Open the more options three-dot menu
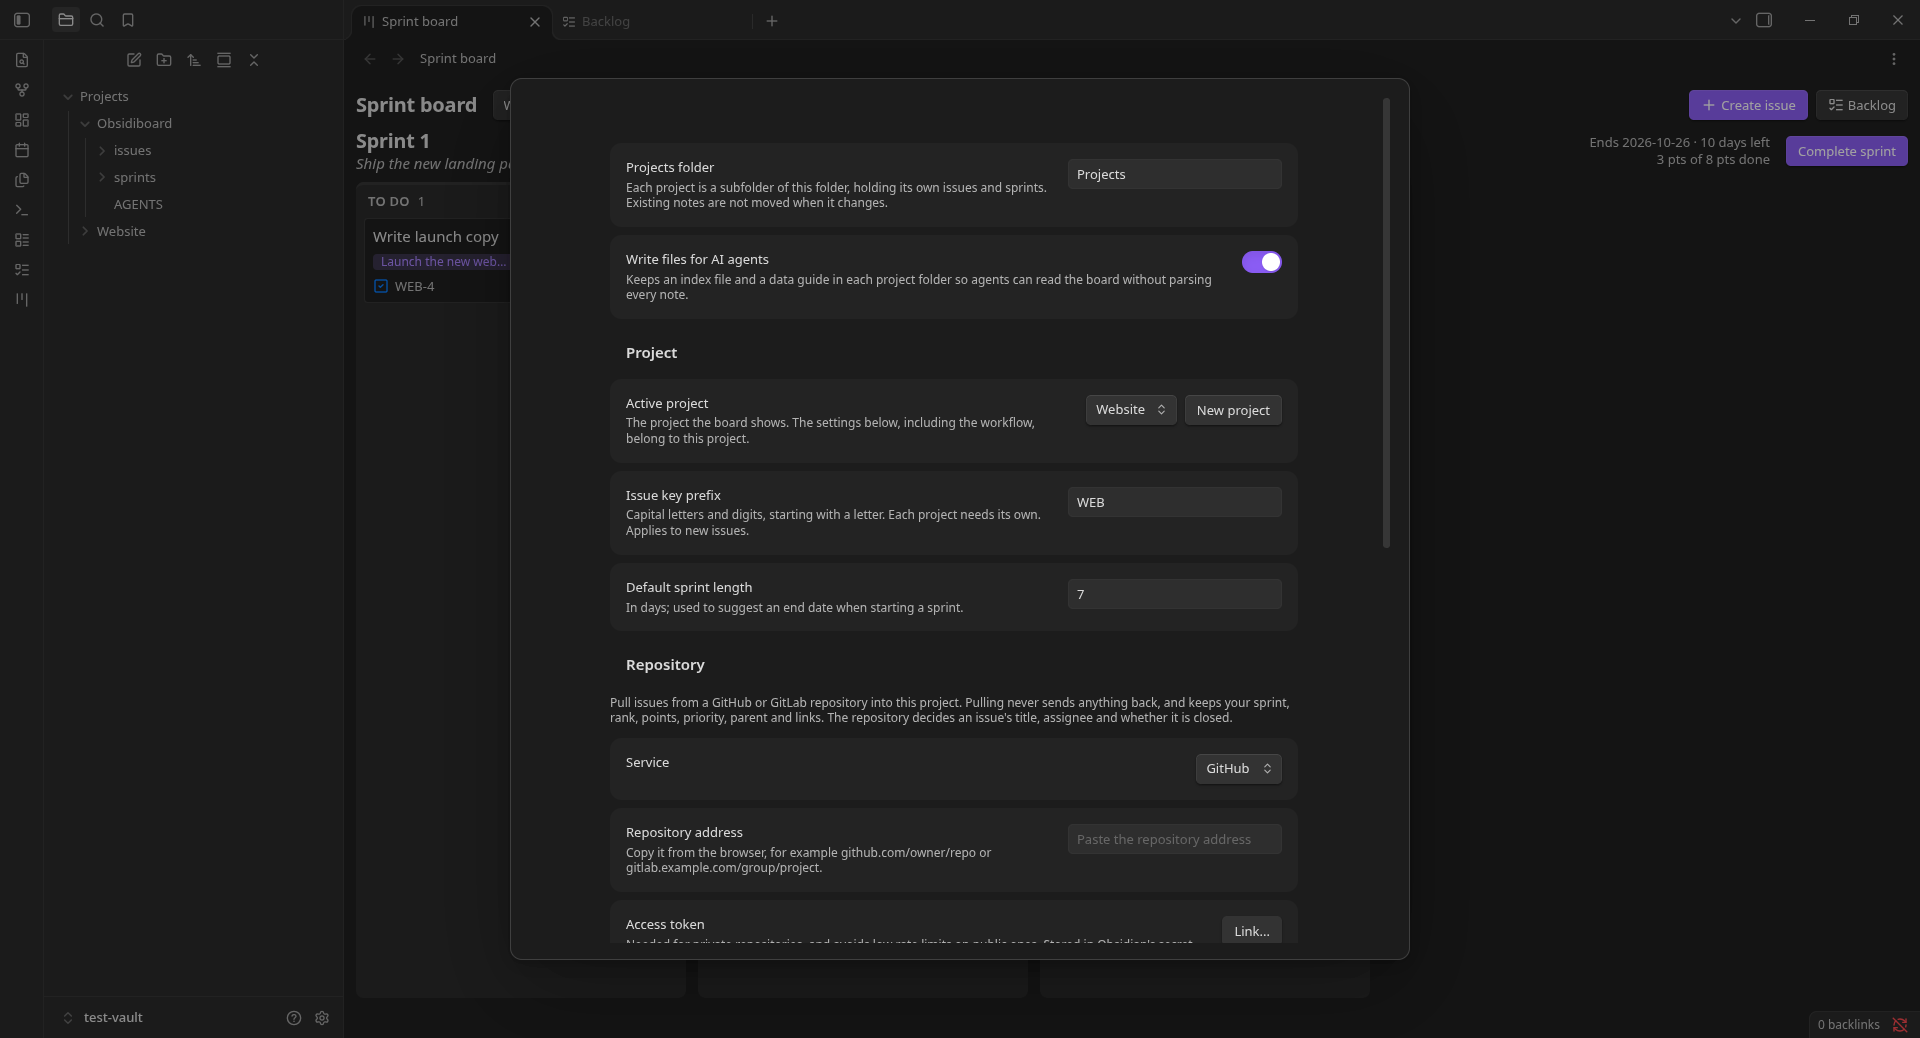This screenshot has width=1920, height=1038. pos(1894,59)
